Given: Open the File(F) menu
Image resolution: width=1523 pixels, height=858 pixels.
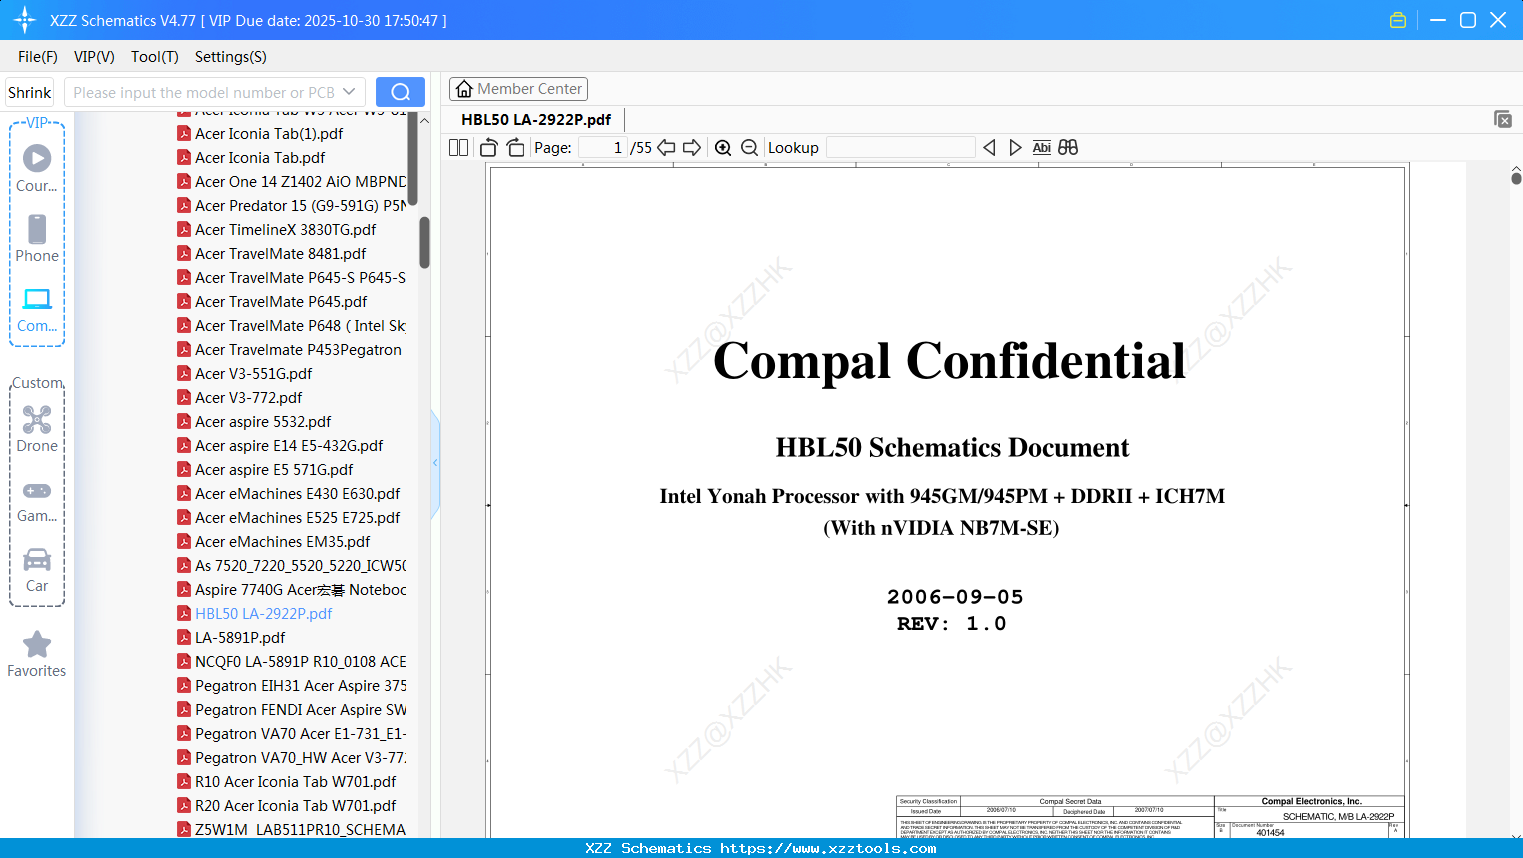Looking at the screenshot, I should [38, 57].
